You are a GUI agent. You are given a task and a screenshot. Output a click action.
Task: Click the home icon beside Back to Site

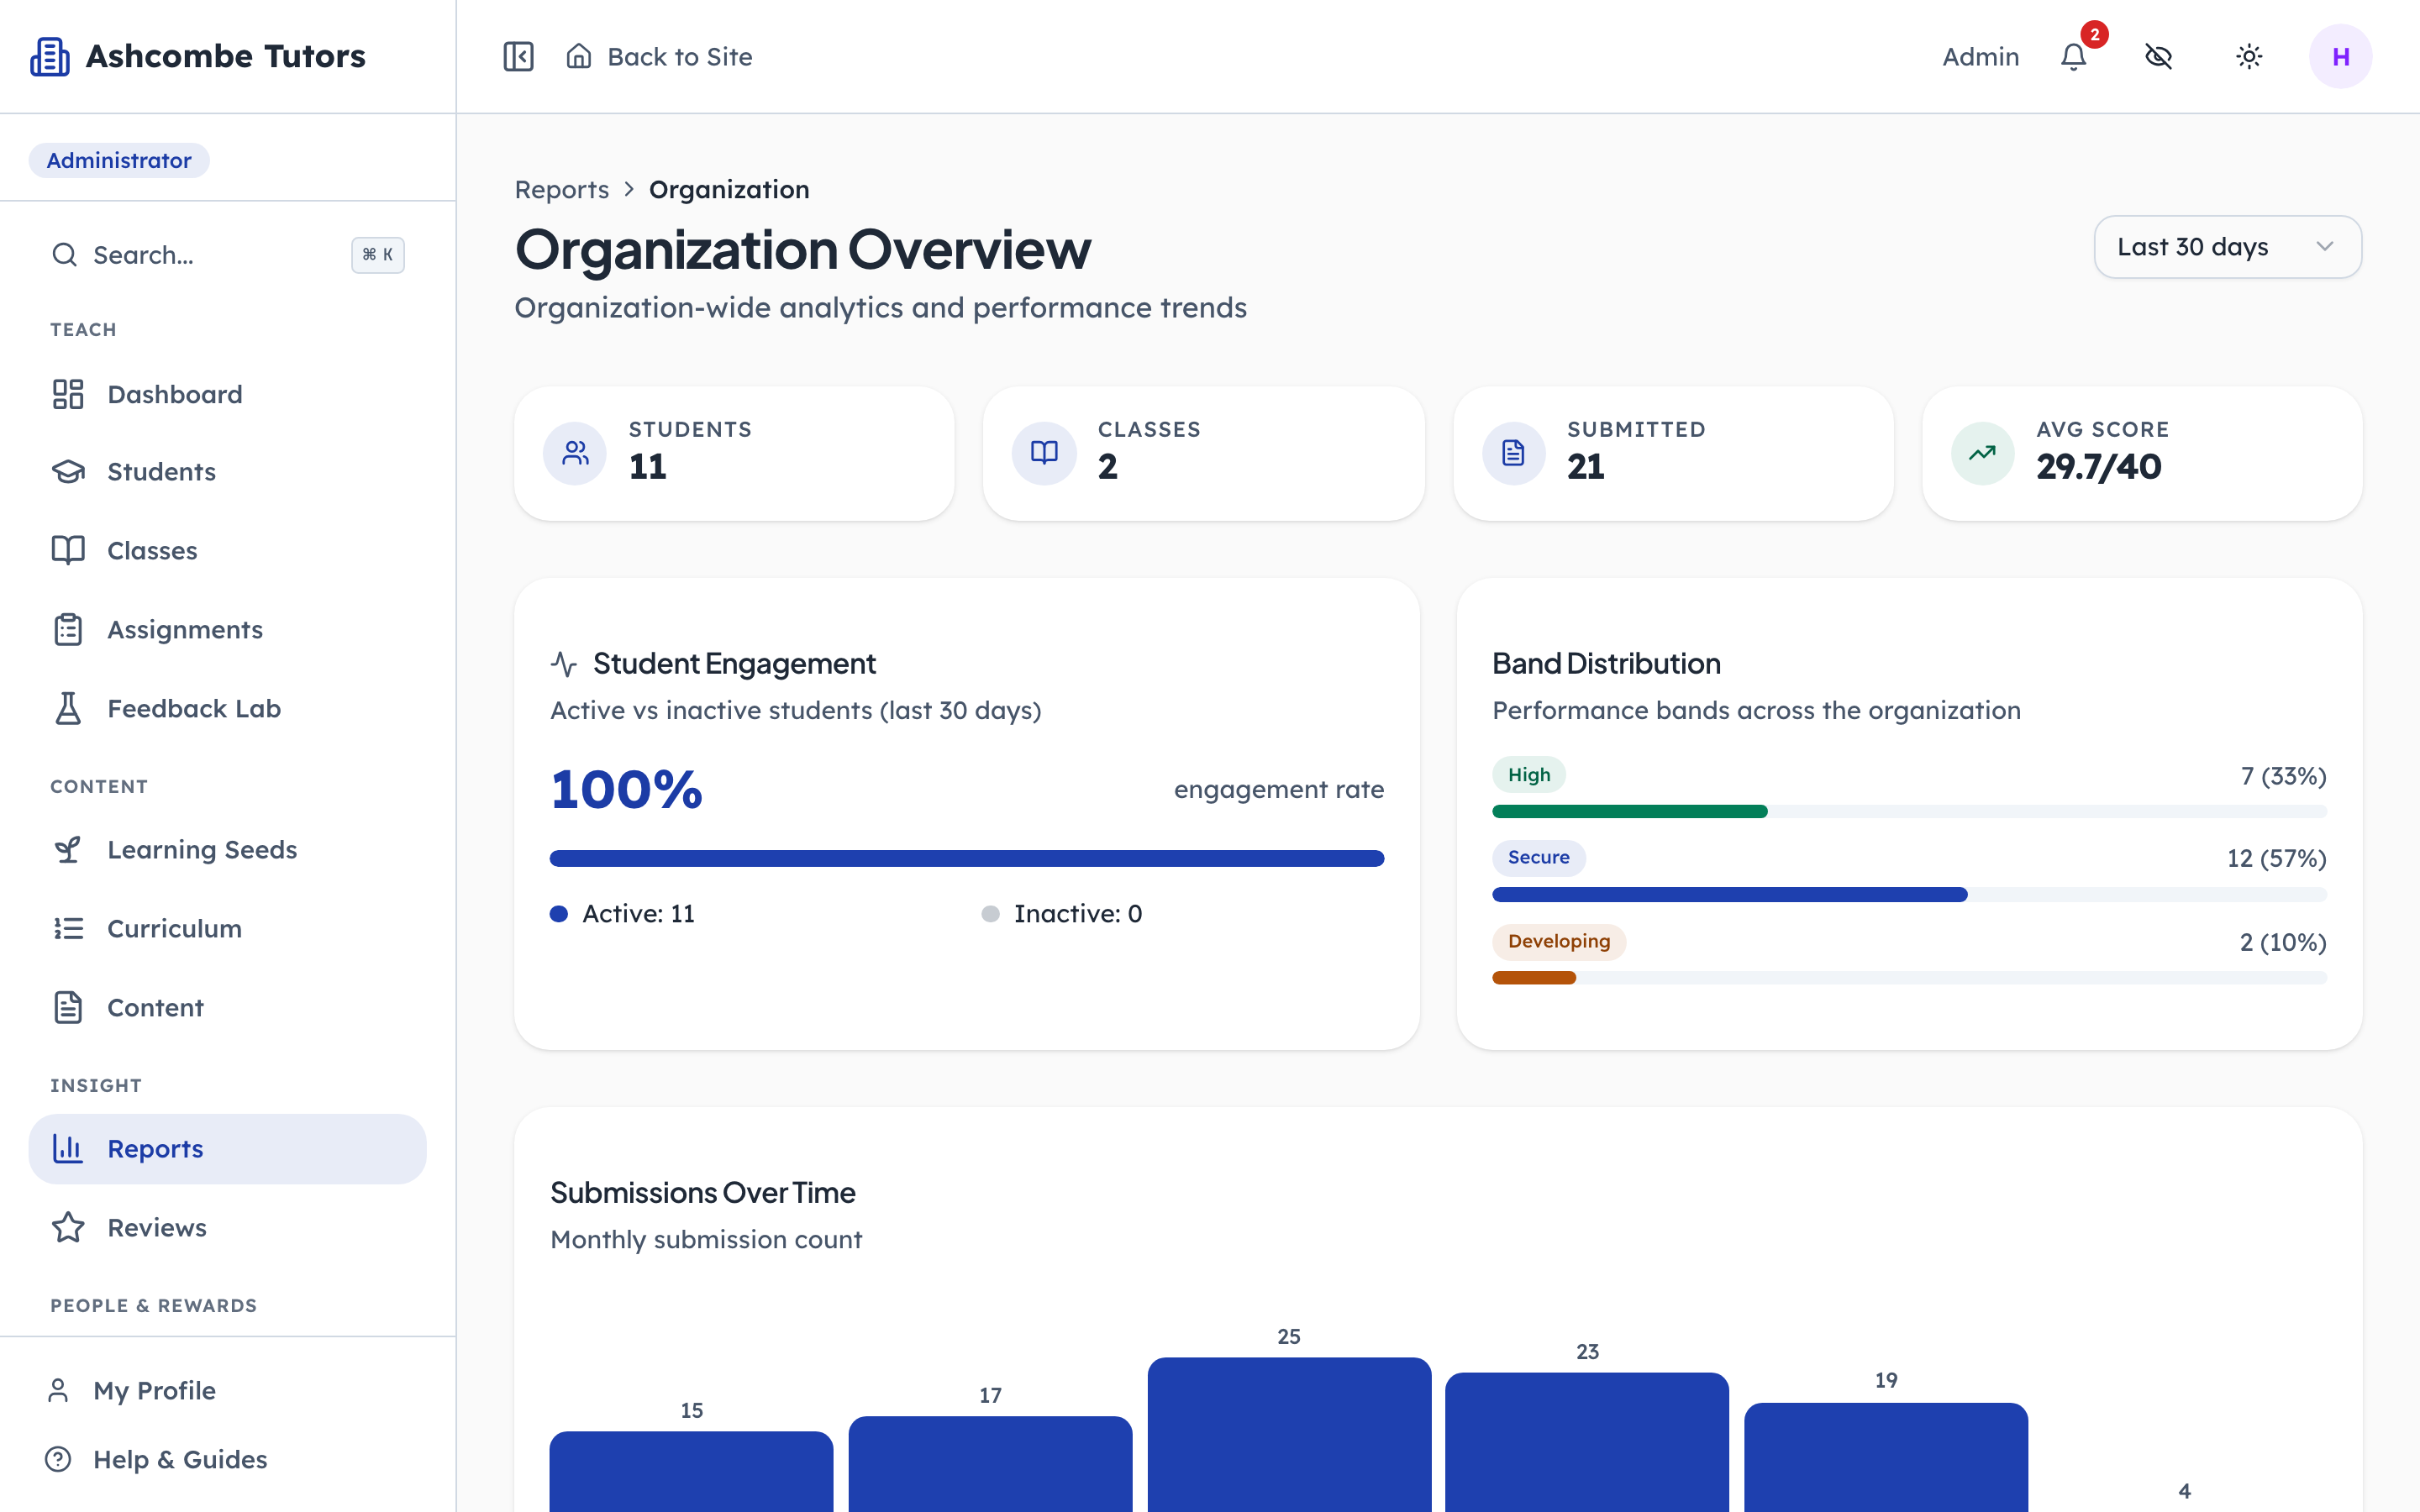579,56
